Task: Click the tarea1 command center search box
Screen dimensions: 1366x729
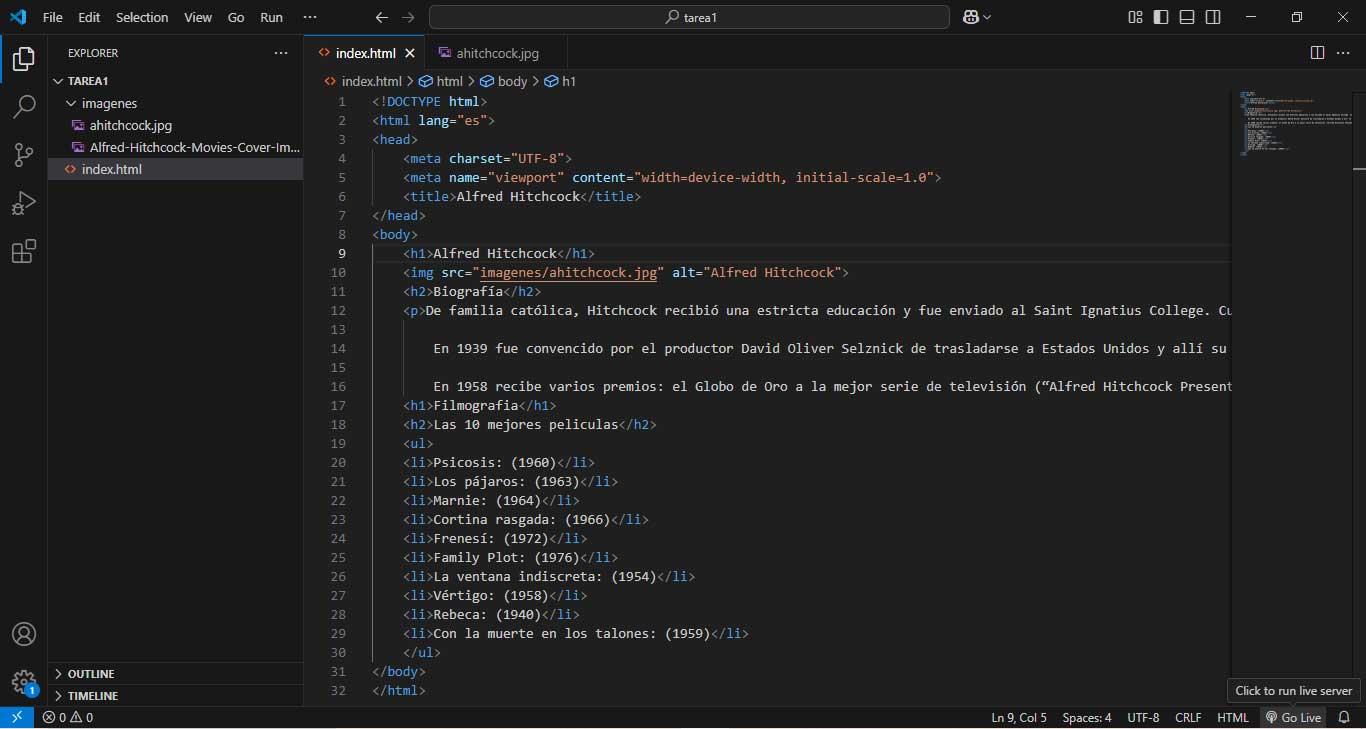Action: (689, 17)
